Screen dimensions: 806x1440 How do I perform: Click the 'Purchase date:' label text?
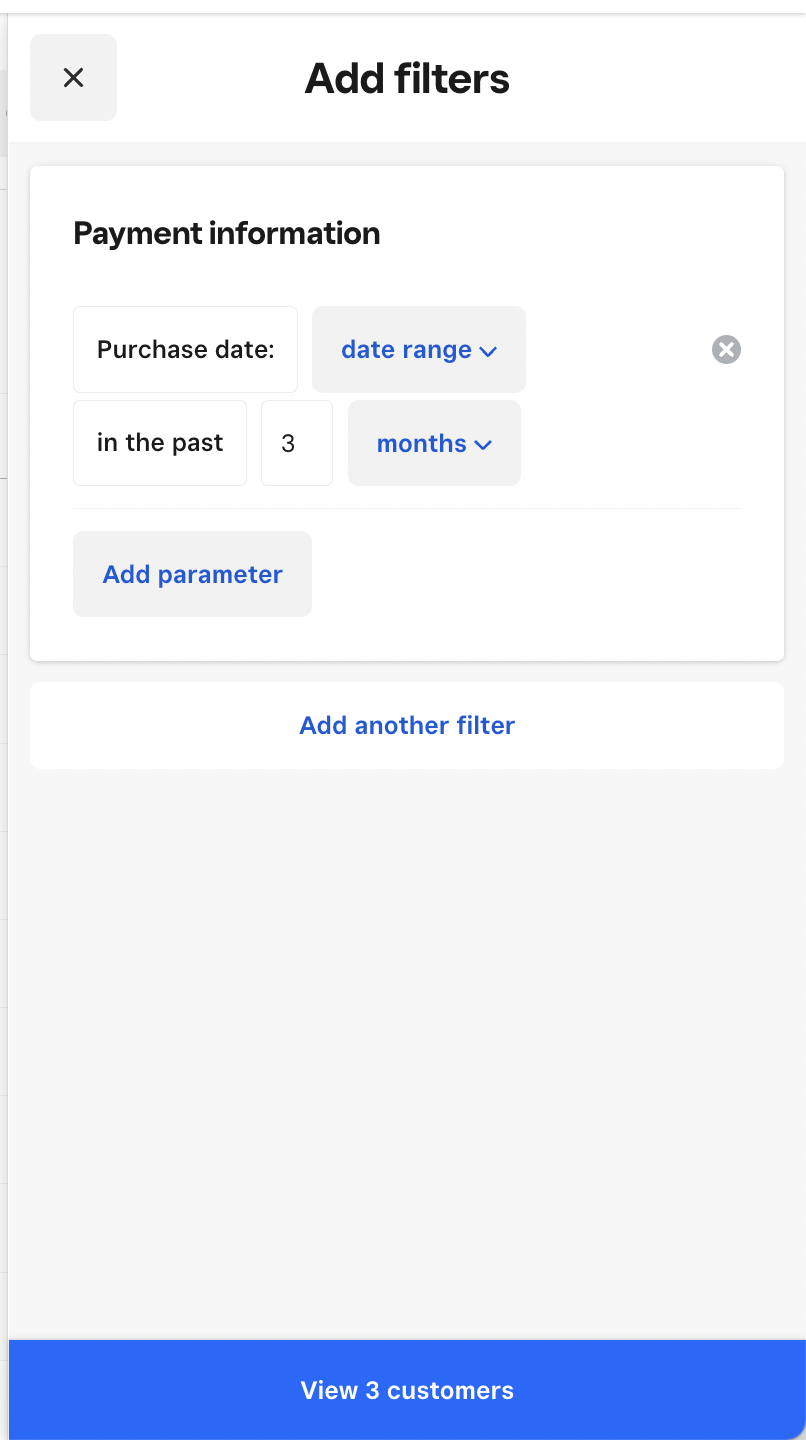185,349
